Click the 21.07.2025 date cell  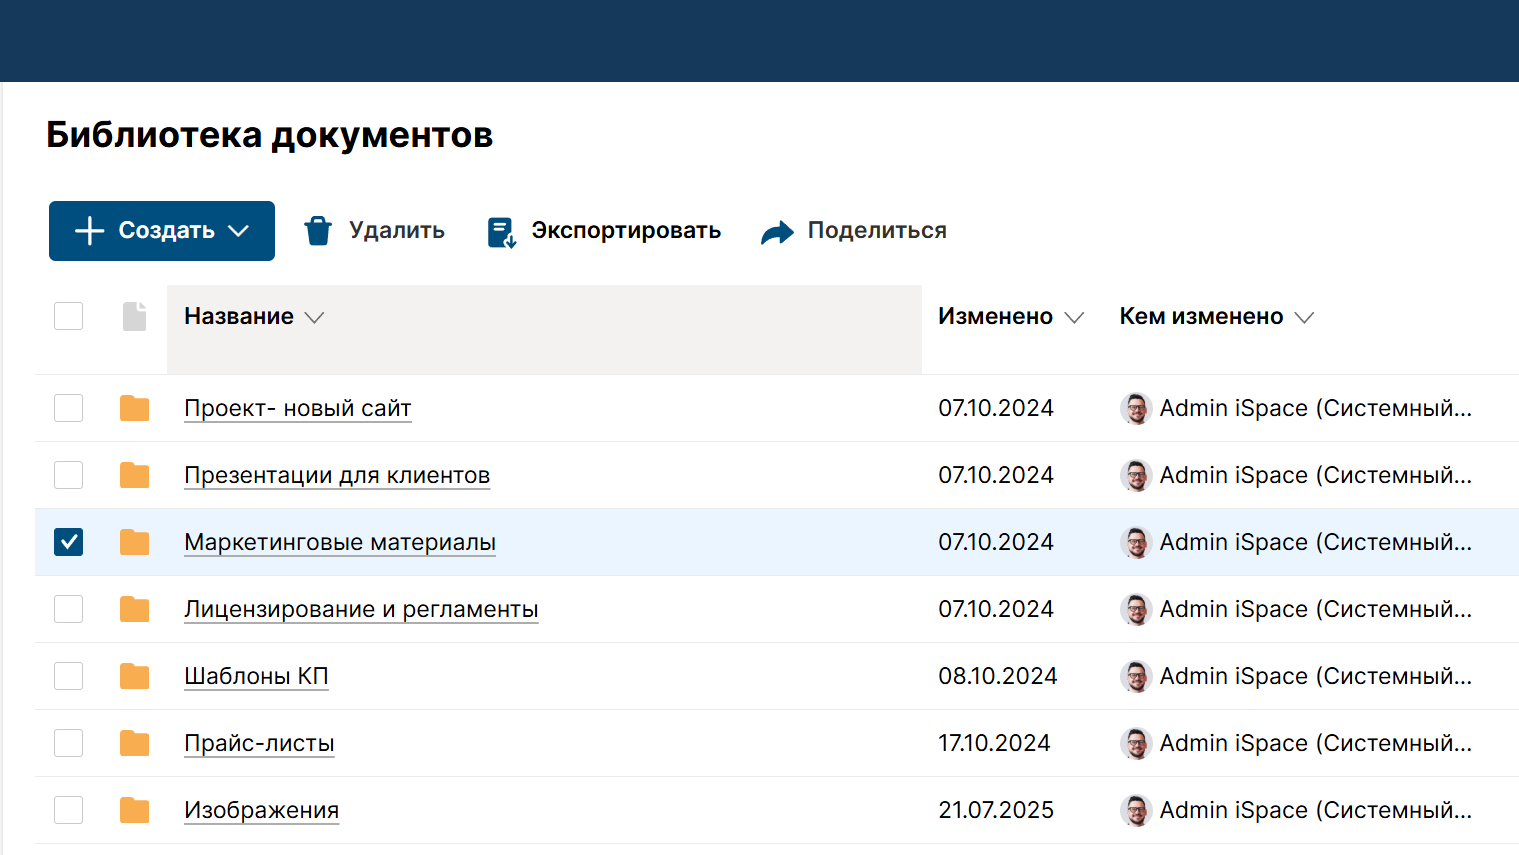click(x=996, y=811)
